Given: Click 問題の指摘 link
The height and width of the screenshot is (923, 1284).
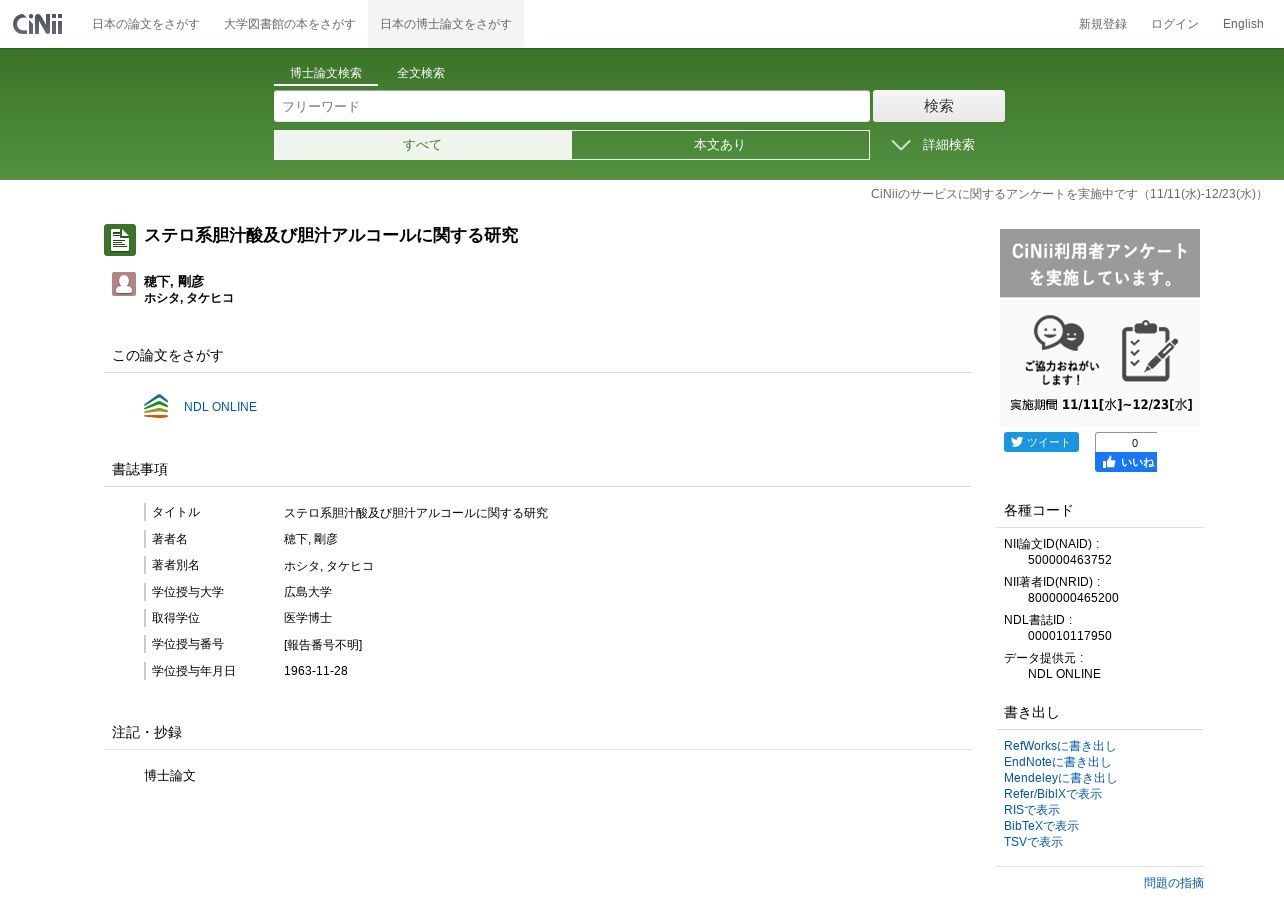Looking at the screenshot, I should point(1174,883).
